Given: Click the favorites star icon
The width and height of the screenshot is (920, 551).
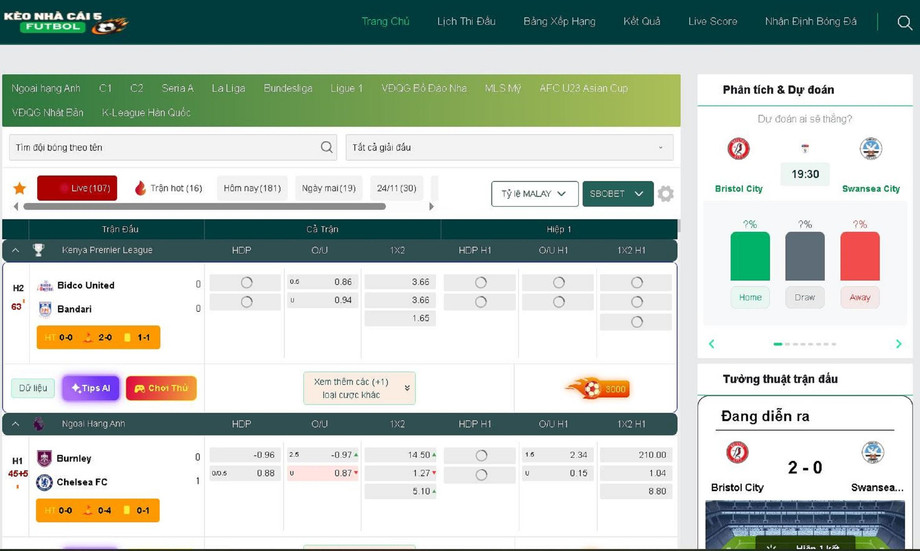Looking at the screenshot, I should click(x=19, y=188).
